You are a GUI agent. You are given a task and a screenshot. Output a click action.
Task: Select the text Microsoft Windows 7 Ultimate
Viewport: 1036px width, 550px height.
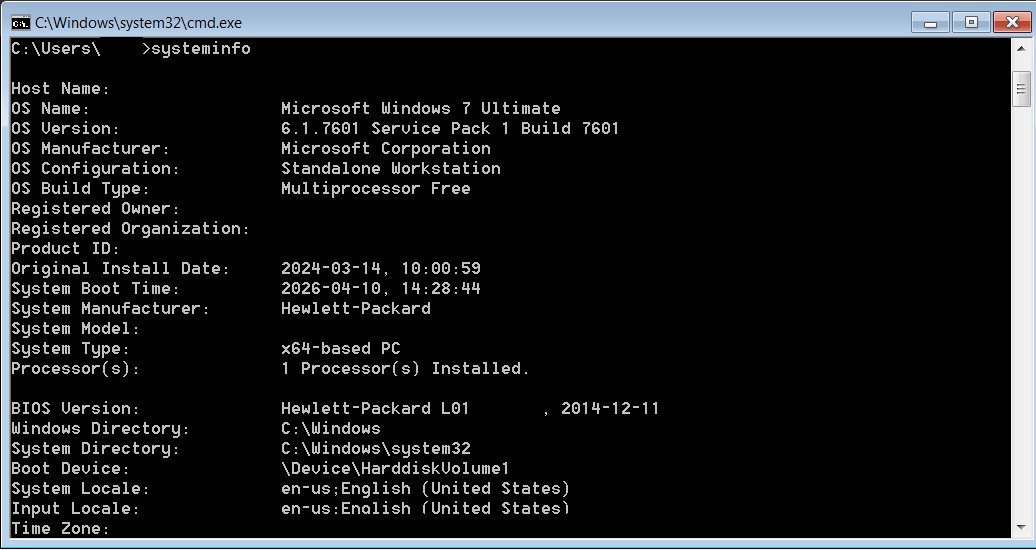pos(421,108)
